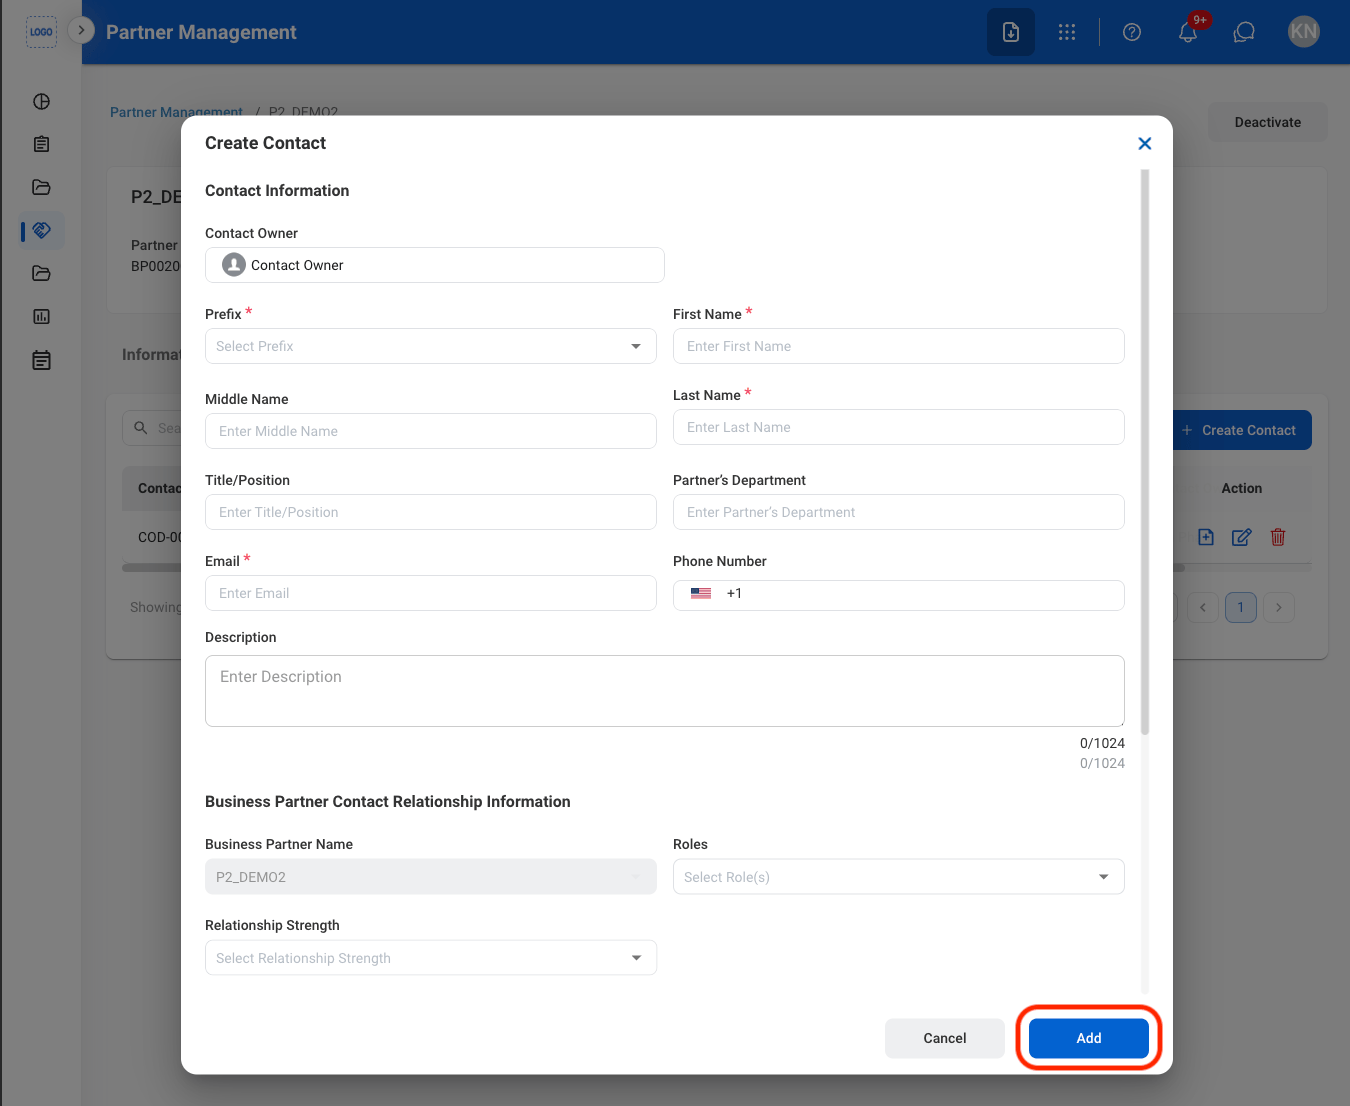
Task: Click the Cancel button
Action: point(945,1038)
